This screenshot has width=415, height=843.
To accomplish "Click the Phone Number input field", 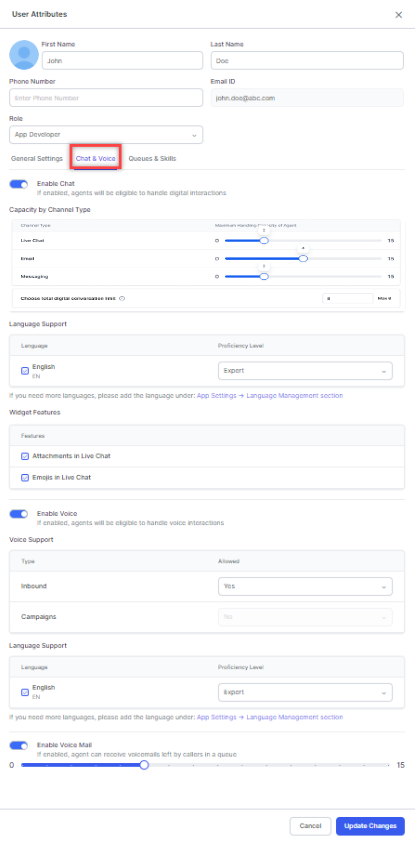I will (x=106, y=98).
